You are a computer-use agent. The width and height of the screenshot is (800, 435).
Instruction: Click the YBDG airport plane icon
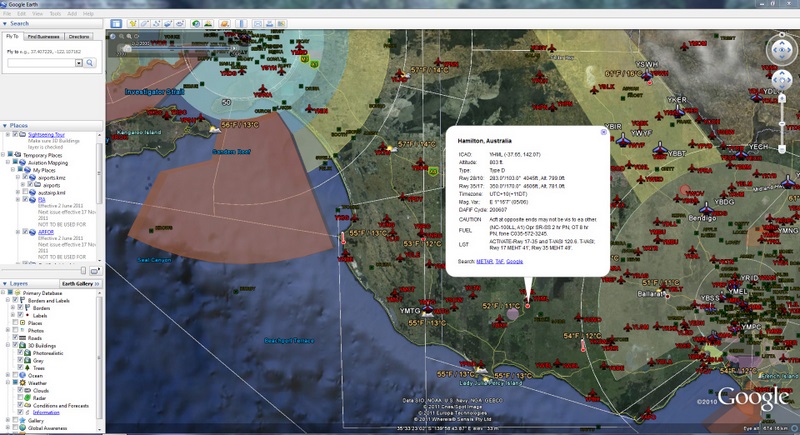(x=706, y=209)
